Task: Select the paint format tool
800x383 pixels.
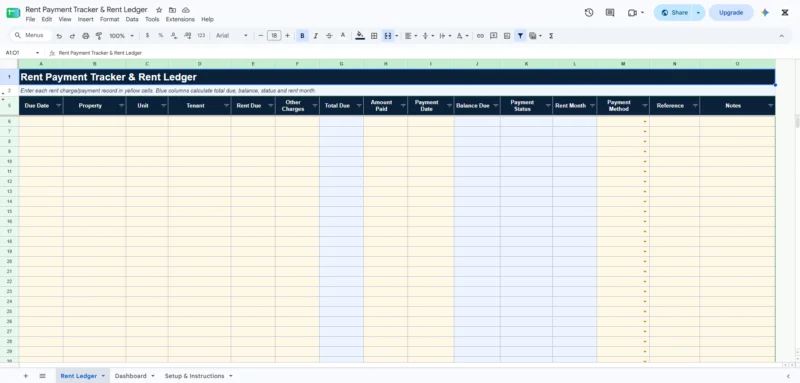Action: pos(99,36)
